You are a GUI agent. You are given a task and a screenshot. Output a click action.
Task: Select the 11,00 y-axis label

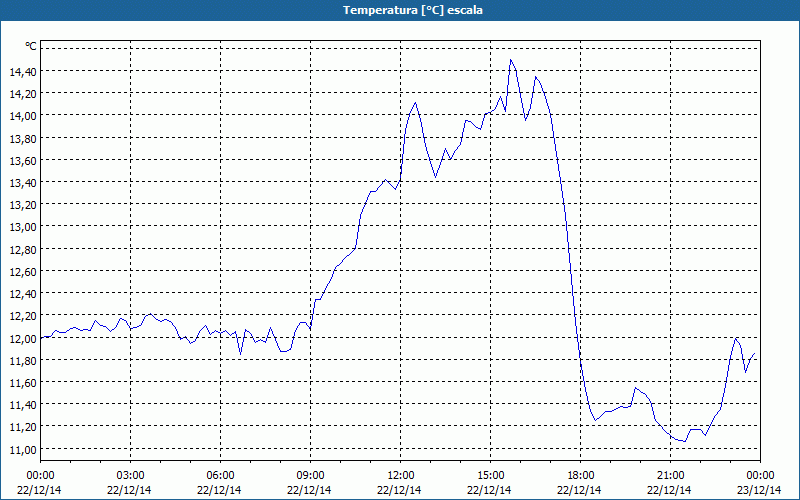click(23, 449)
